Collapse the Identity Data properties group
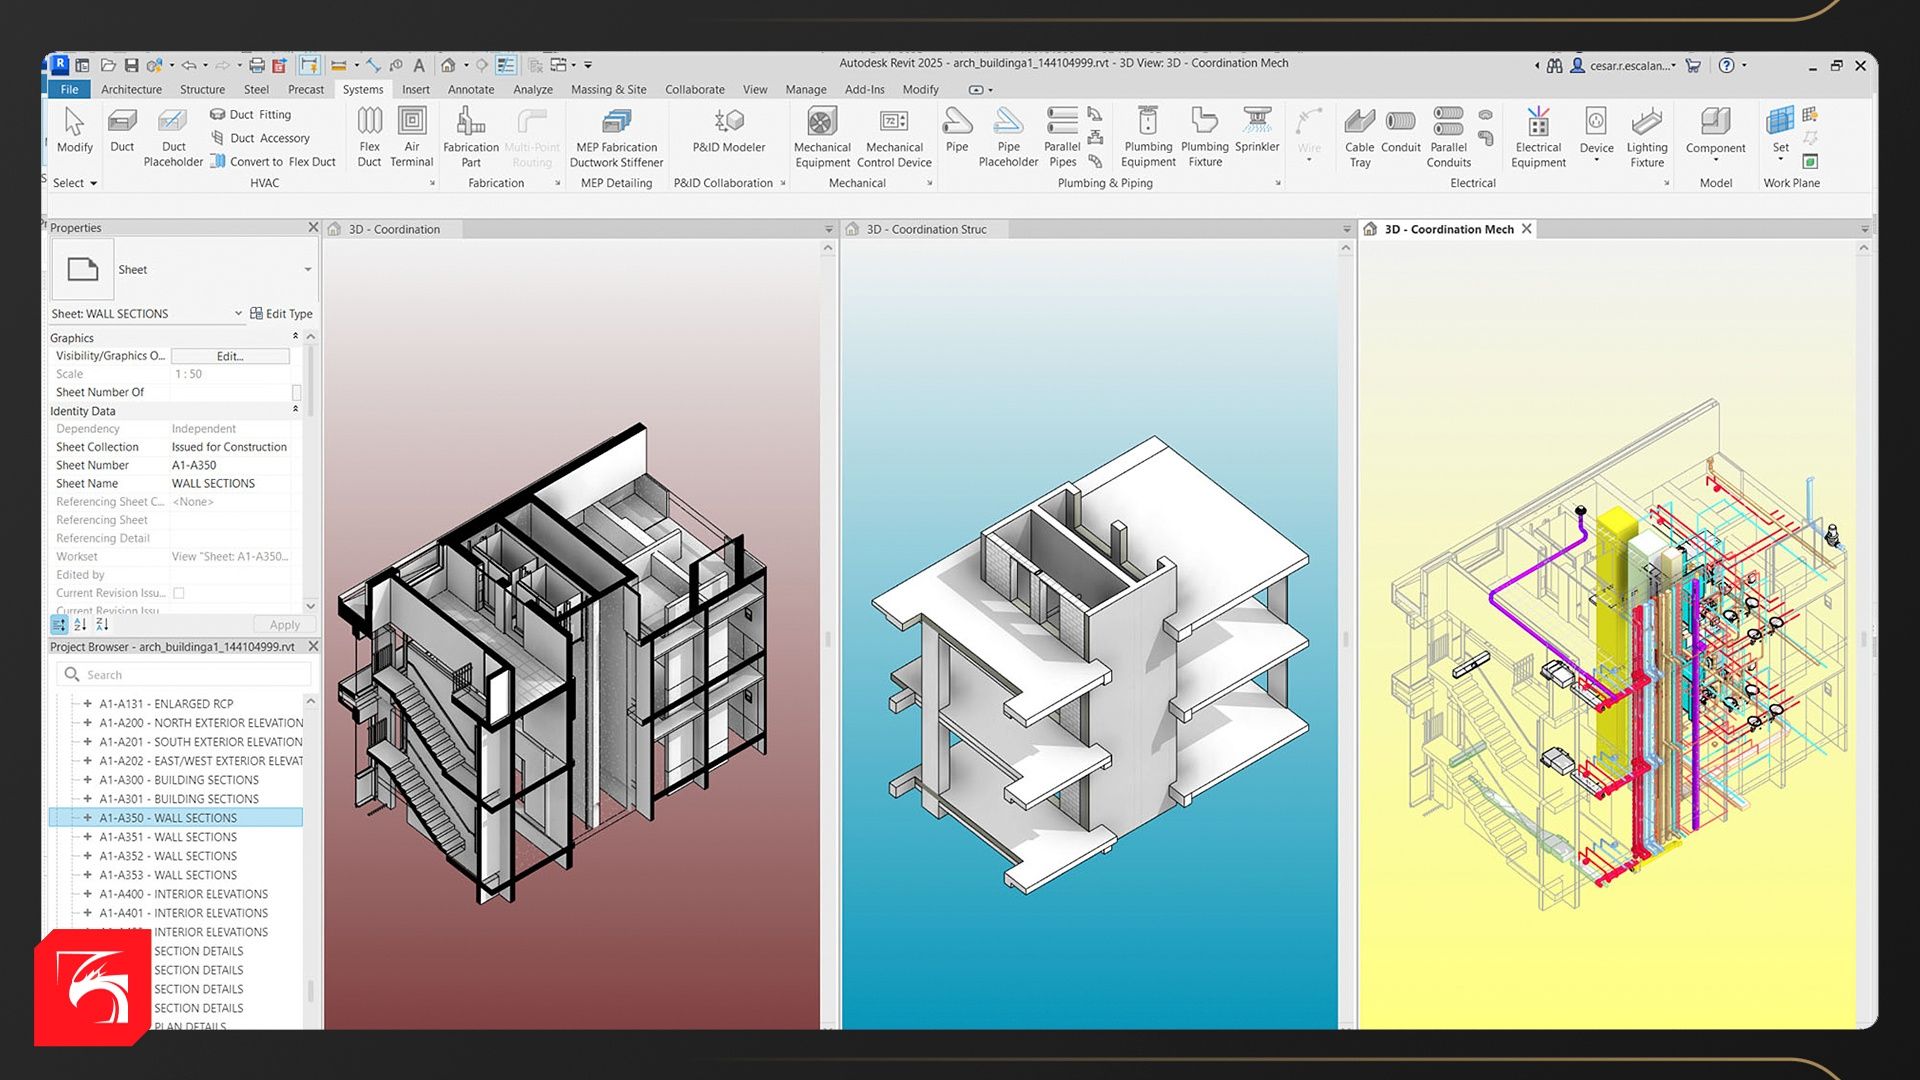The width and height of the screenshot is (1920, 1080). tap(295, 410)
